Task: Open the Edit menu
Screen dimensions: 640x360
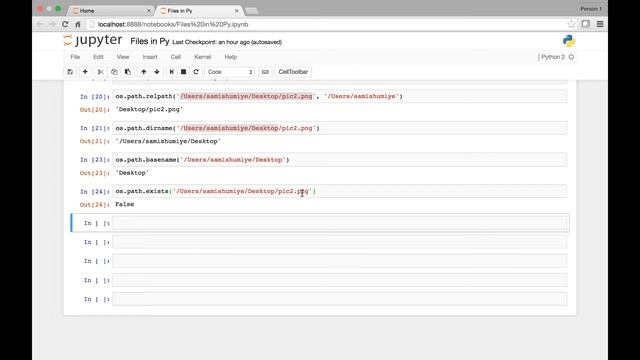Action: click(98, 57)
